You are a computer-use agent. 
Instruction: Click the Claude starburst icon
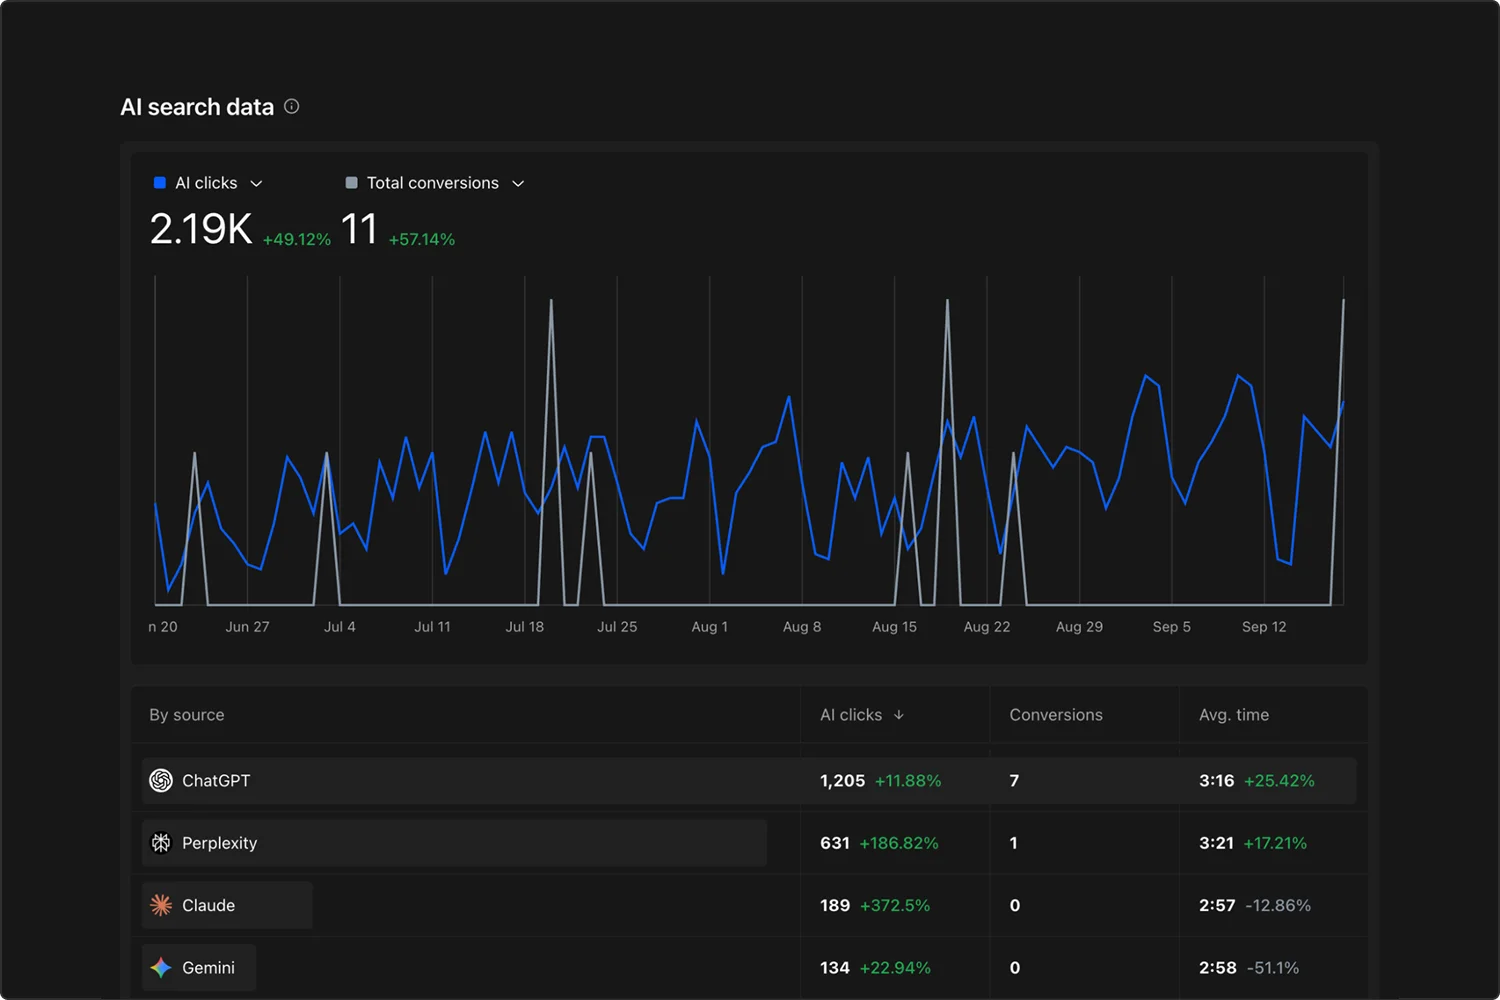tap(160, 905)
